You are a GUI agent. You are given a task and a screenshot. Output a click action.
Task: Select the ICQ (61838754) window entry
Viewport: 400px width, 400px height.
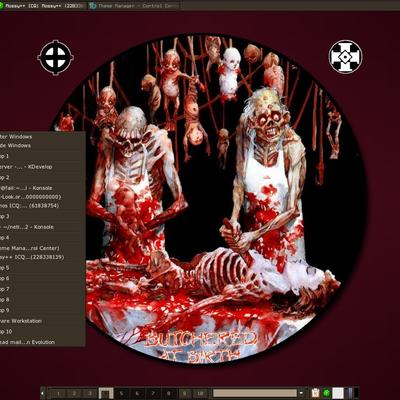point(43,206)
